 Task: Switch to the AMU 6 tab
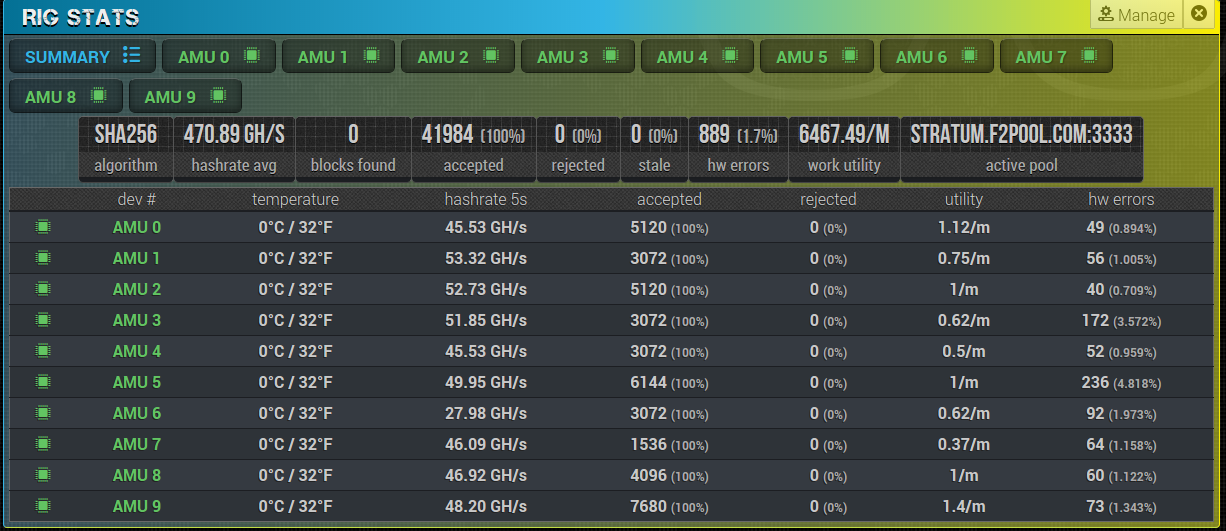[x=937, y=57]
